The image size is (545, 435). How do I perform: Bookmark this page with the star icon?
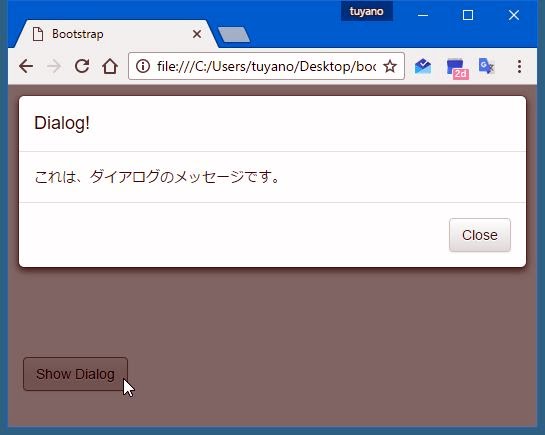(x=390, y=66)
